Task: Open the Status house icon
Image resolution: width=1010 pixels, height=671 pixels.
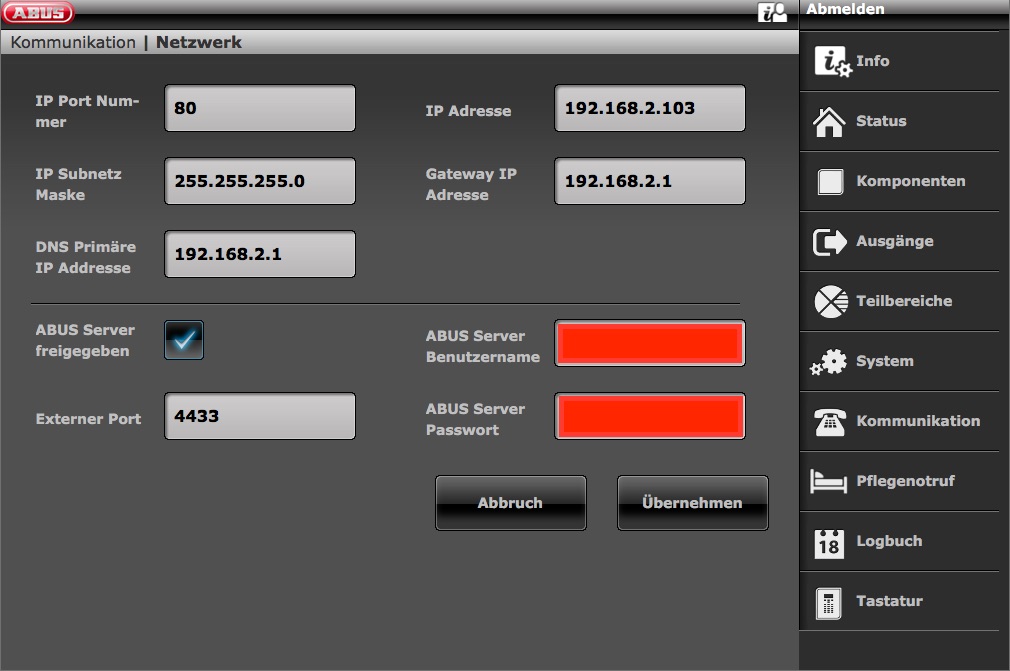Action: pos(829,122)
